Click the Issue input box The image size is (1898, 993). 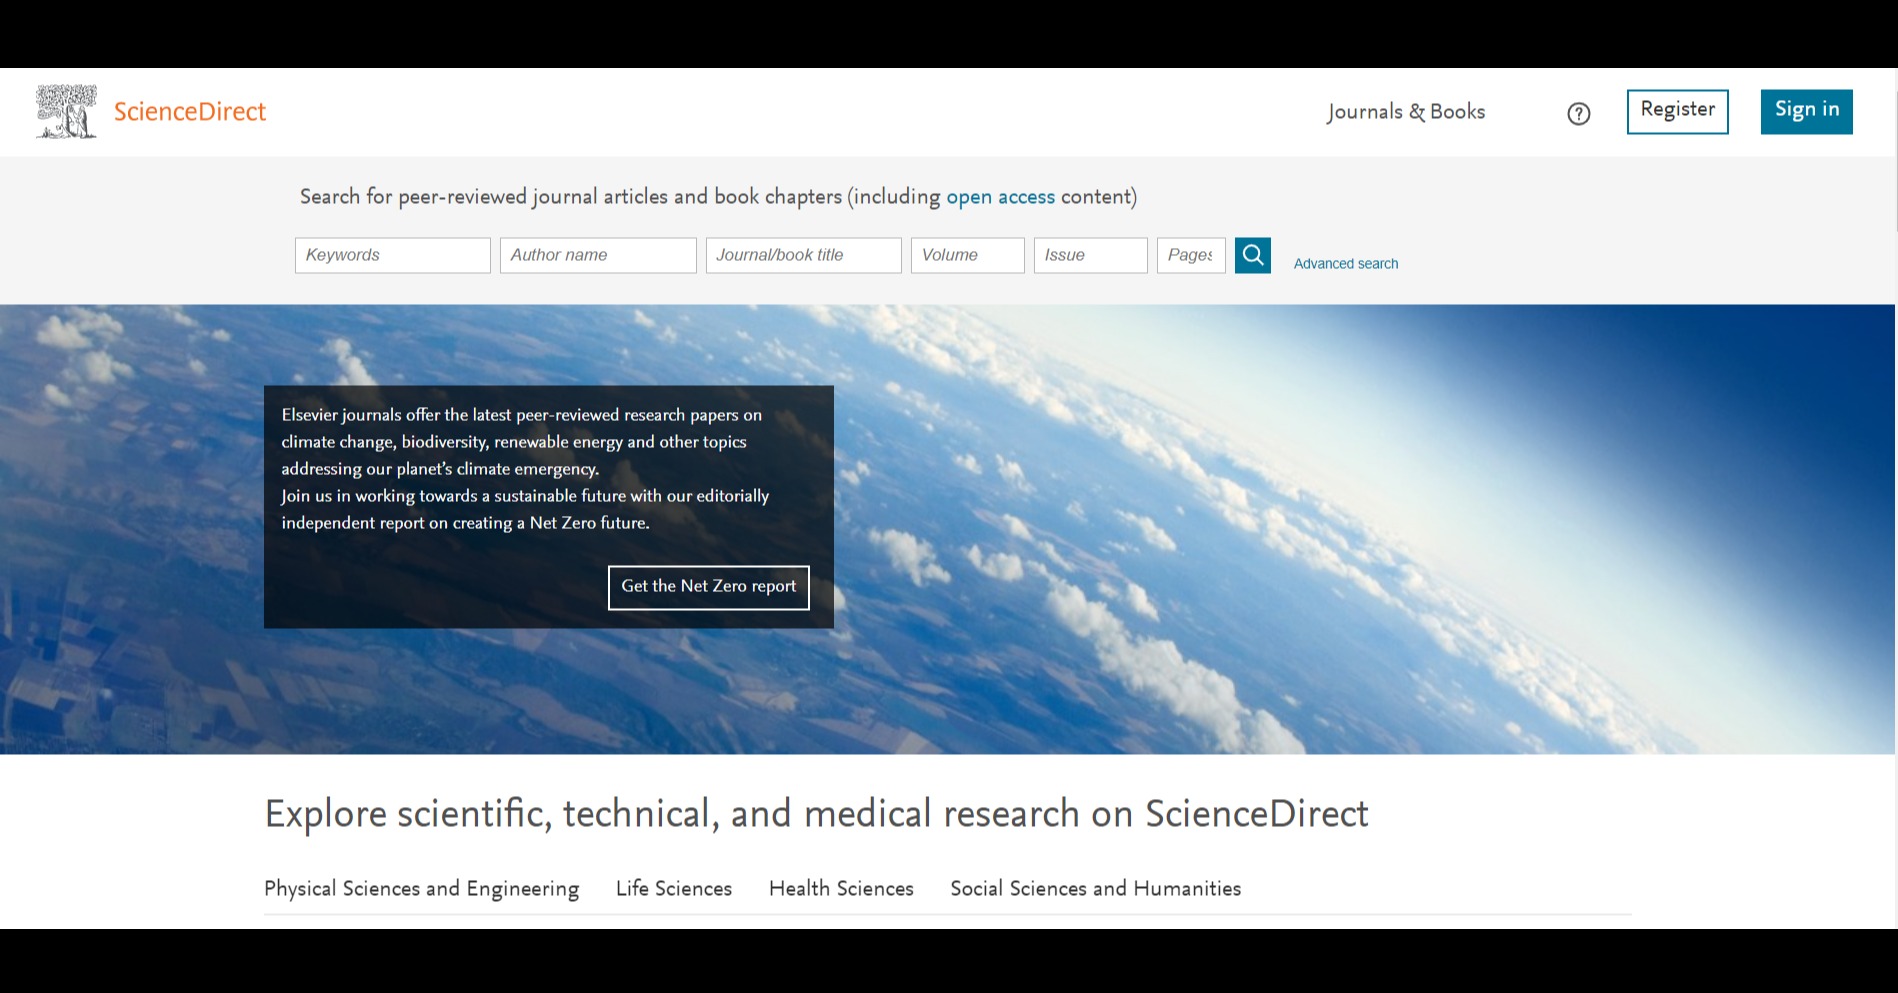tap(1090, 255)
